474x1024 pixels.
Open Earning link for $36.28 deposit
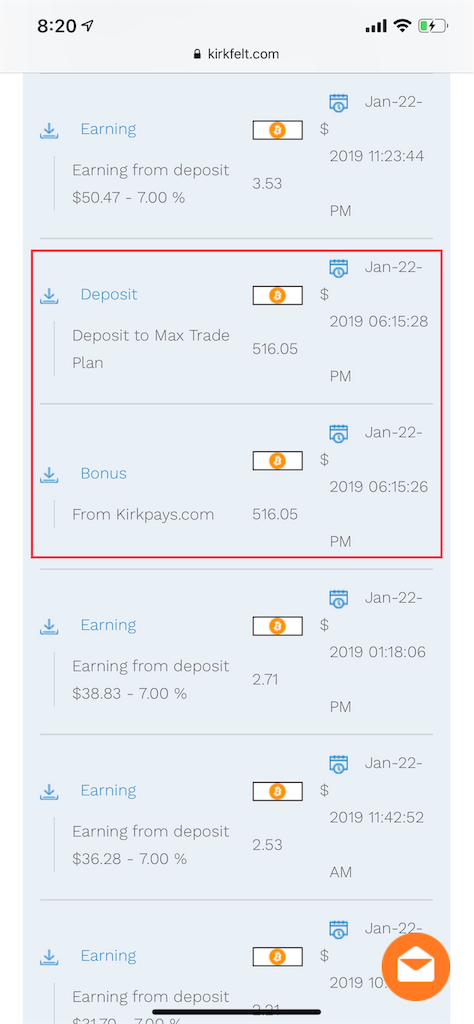pos(108,790)
